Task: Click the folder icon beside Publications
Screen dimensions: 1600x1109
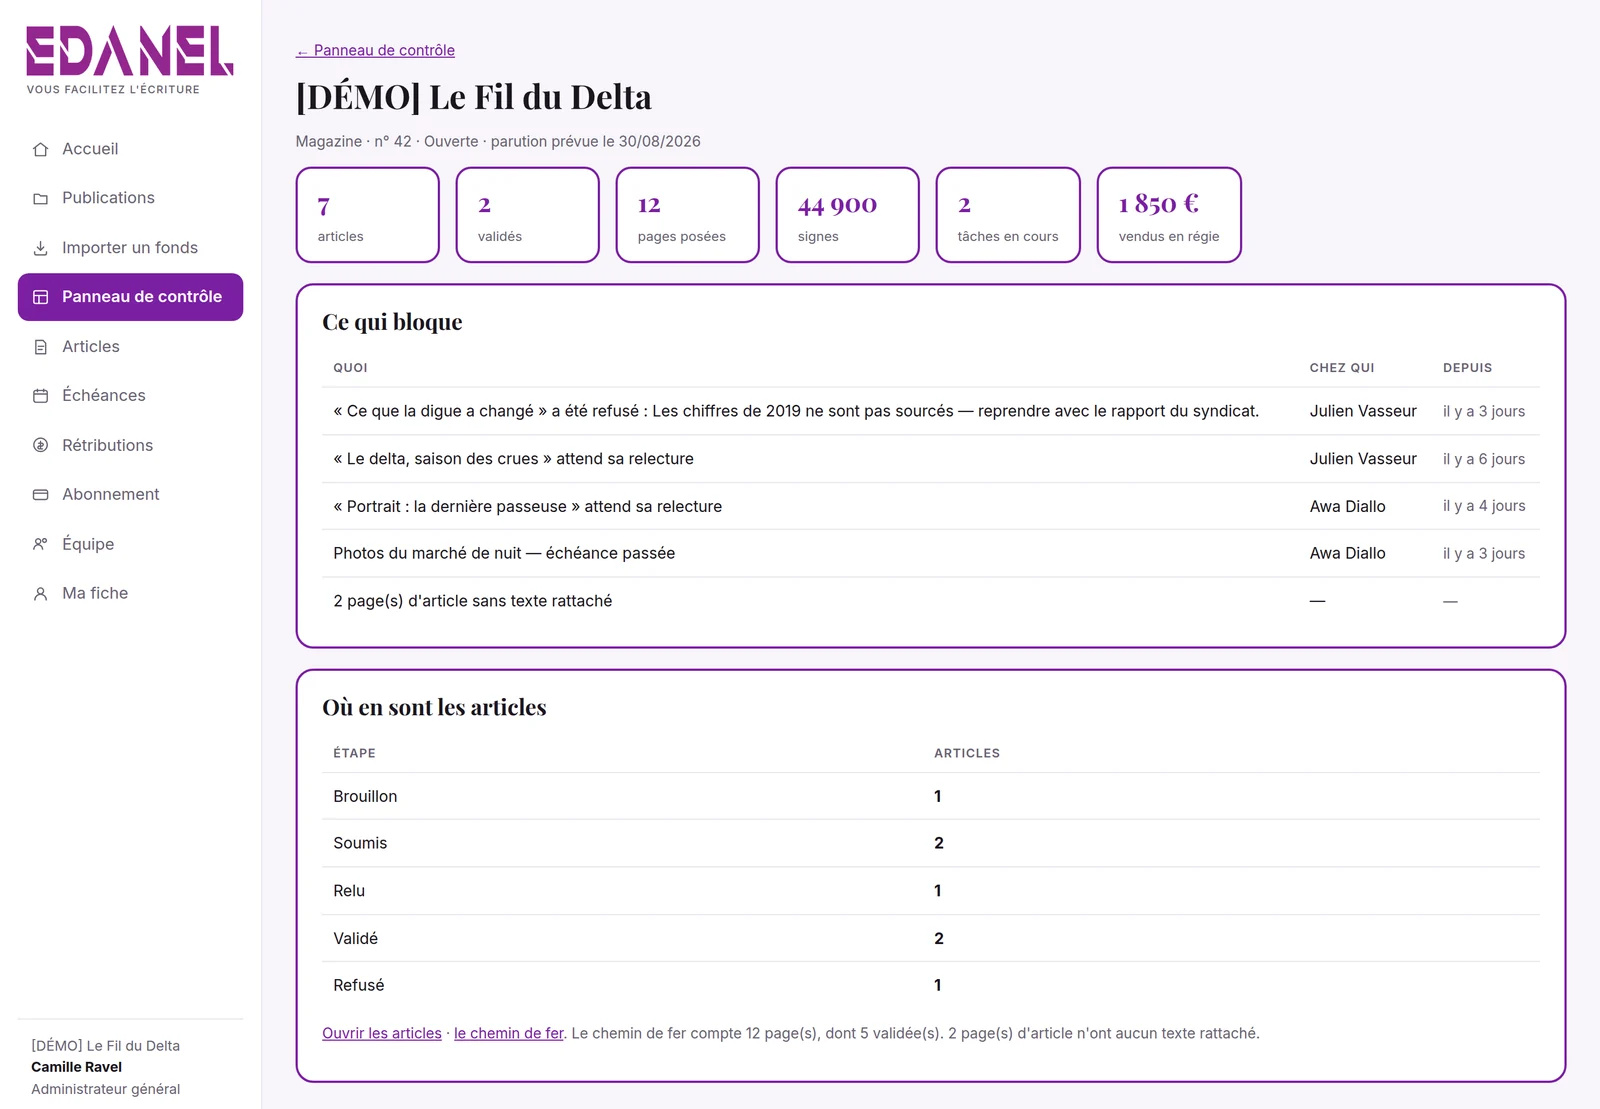Action: pyautogui.click(x=40, y=199)
